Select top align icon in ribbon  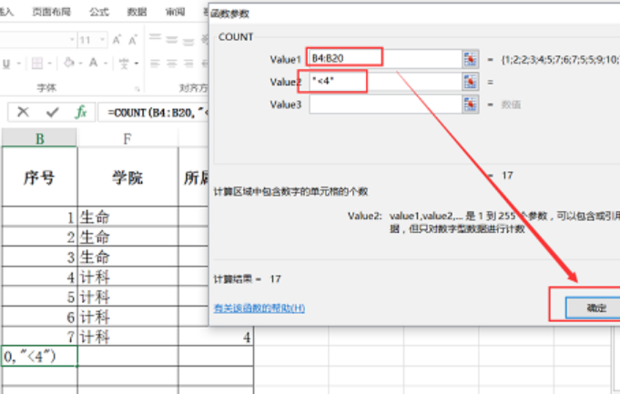155,39
